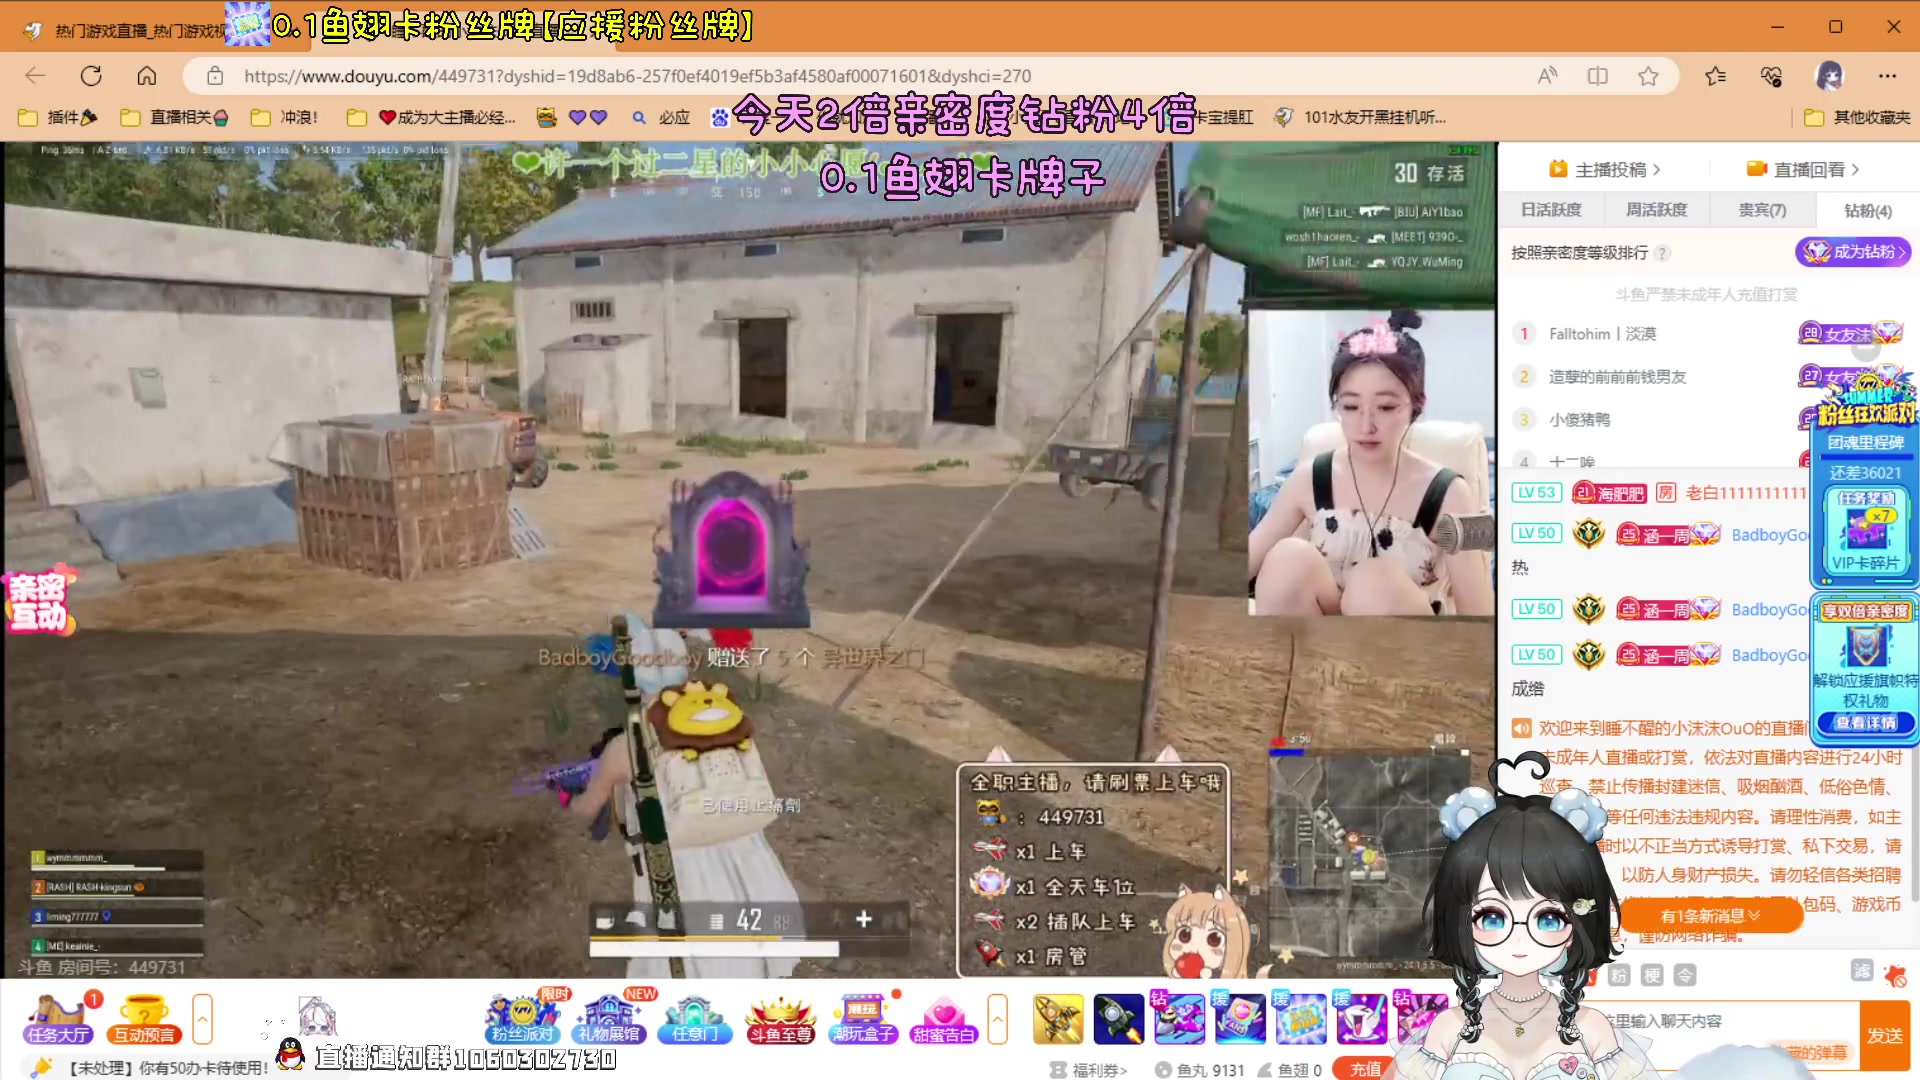Viewport: 1920px width, 1080px height.
Task: Toggle the chat filter 滤 button
Action: [x=1861, y=970]
